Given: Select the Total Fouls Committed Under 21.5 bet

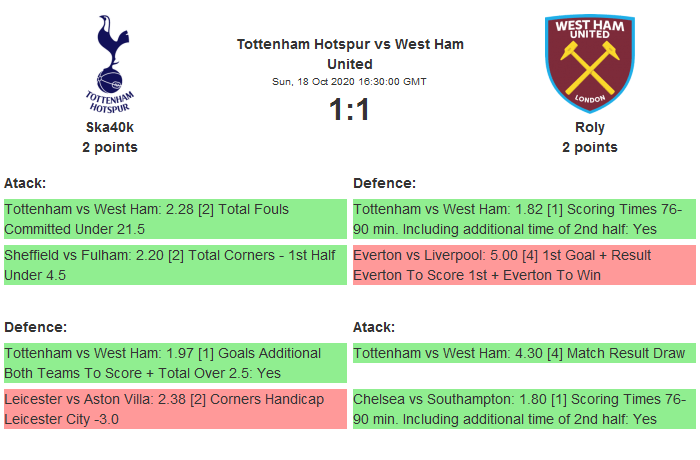Looking at the screenshot, I should (x=174, y=219).
